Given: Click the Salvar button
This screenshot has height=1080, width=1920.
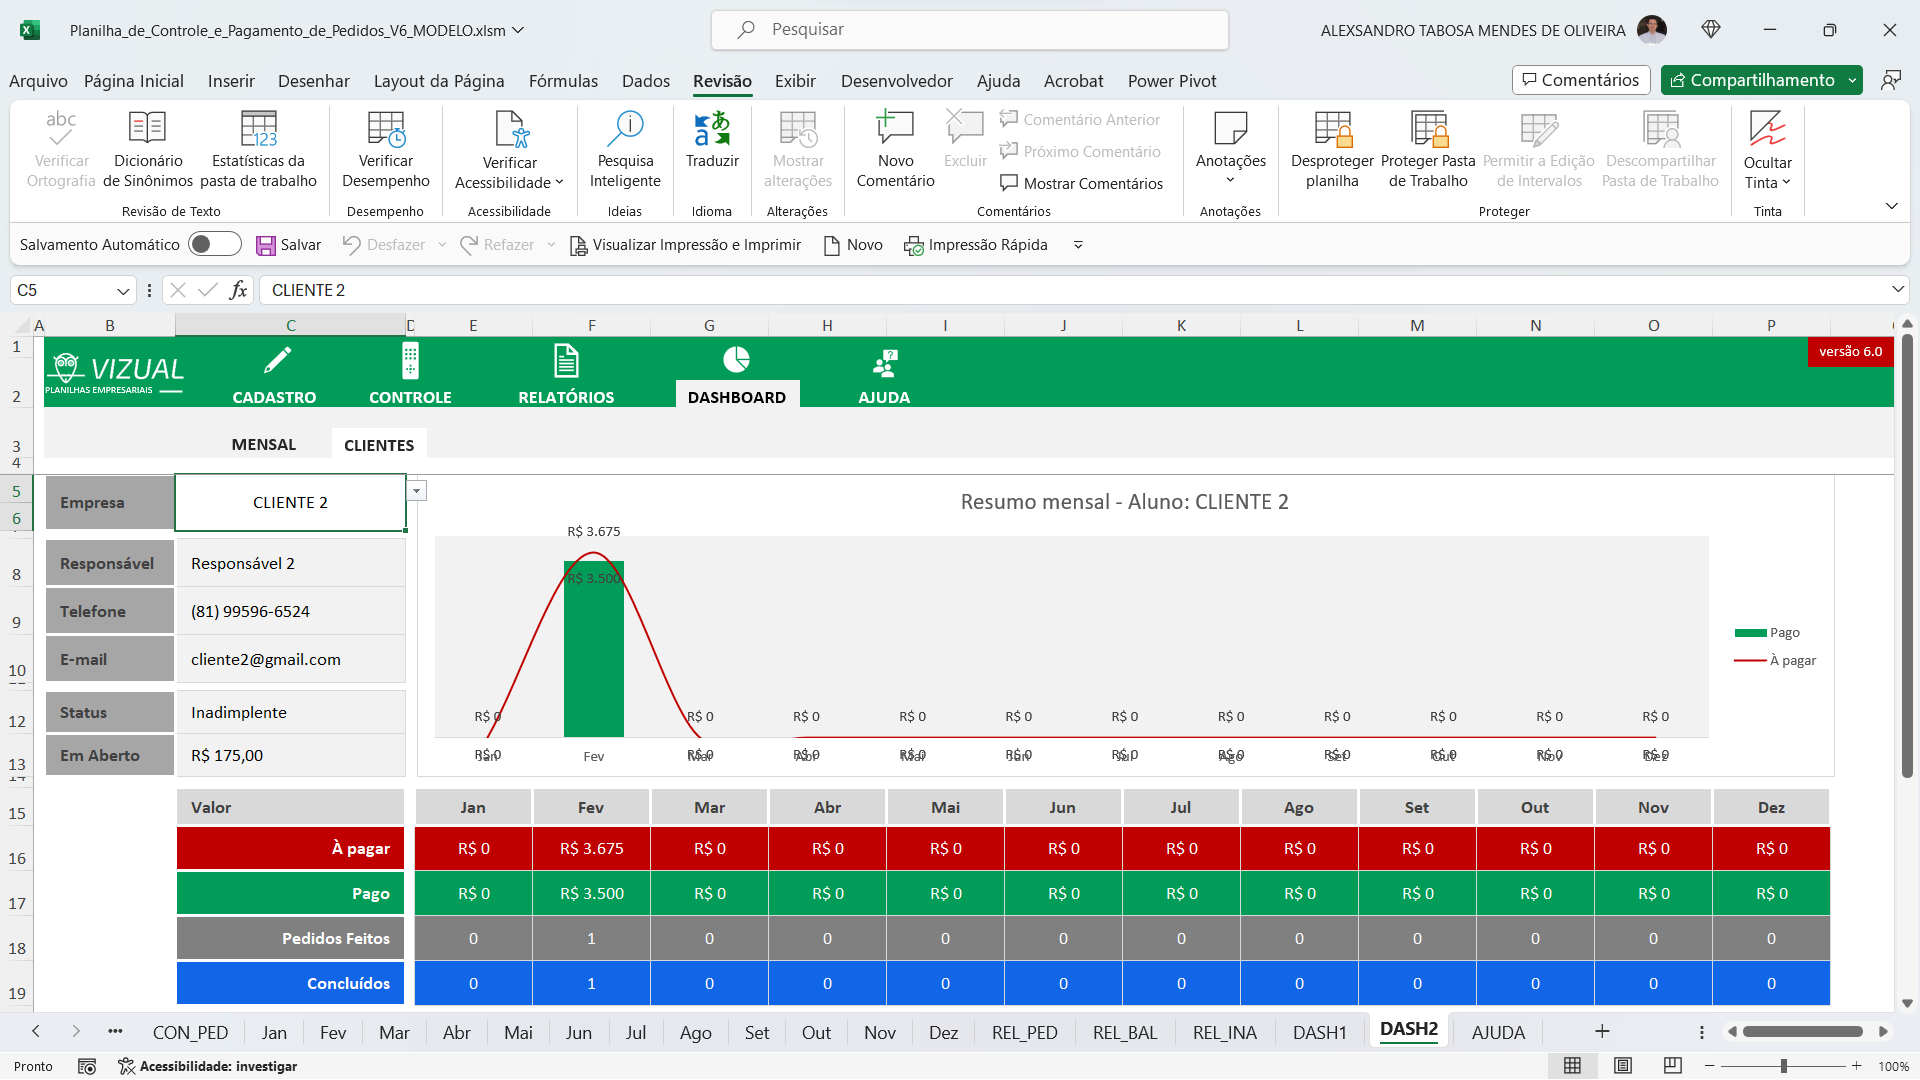Looking at the screenshot, I should [288, 244].
